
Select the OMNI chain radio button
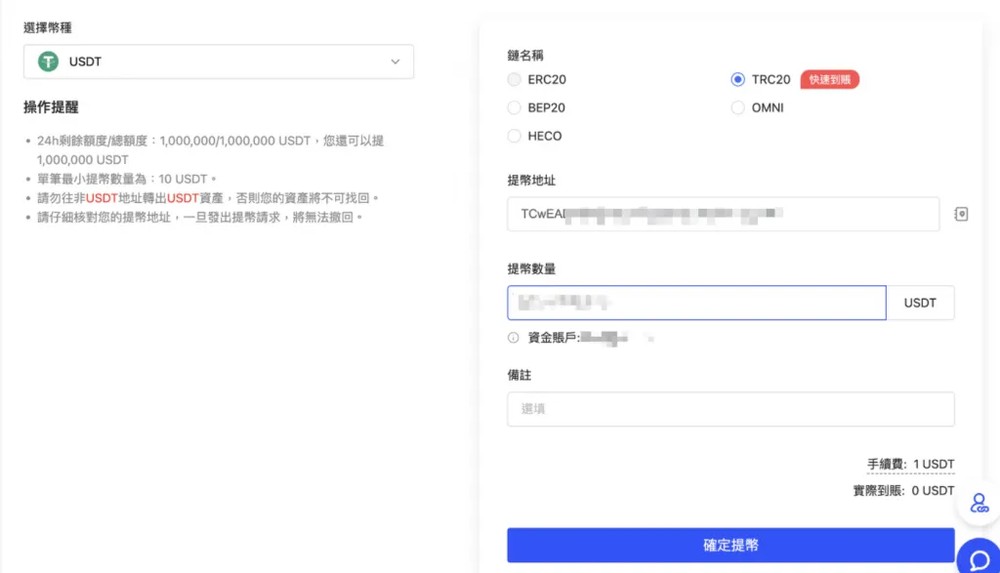click(738, 108)
